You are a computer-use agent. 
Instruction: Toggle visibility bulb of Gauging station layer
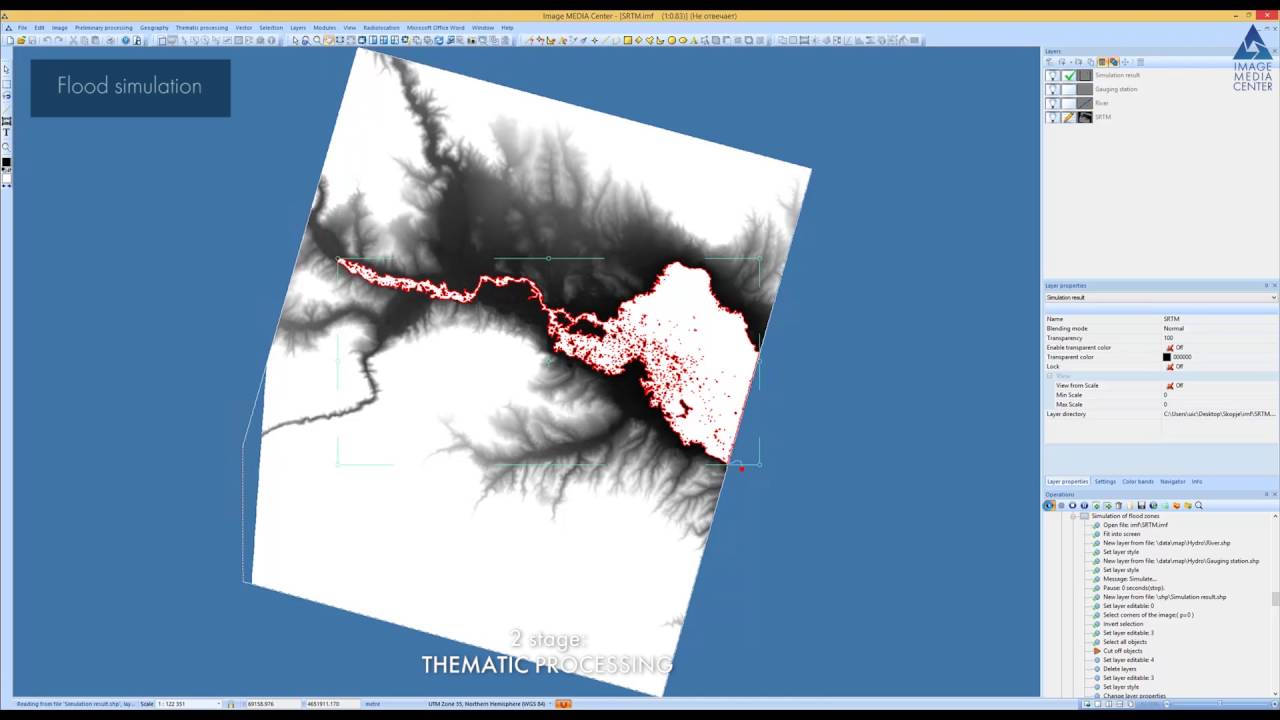(x=1052, y=89)
